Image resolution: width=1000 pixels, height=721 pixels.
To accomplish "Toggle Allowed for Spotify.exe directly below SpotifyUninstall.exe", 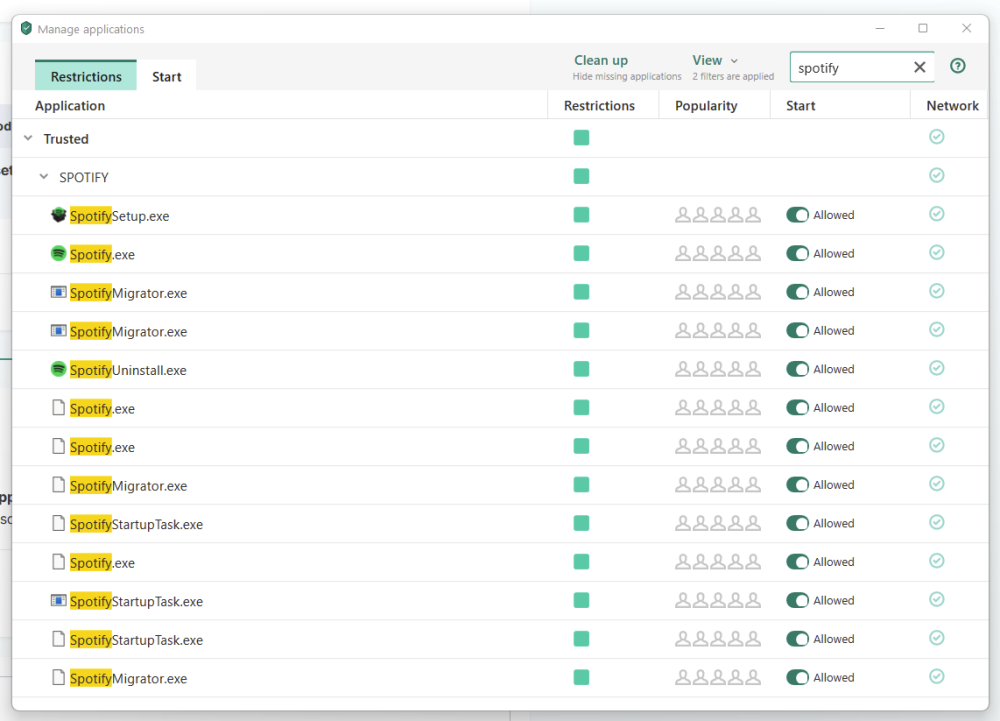I will coord(797,408).
